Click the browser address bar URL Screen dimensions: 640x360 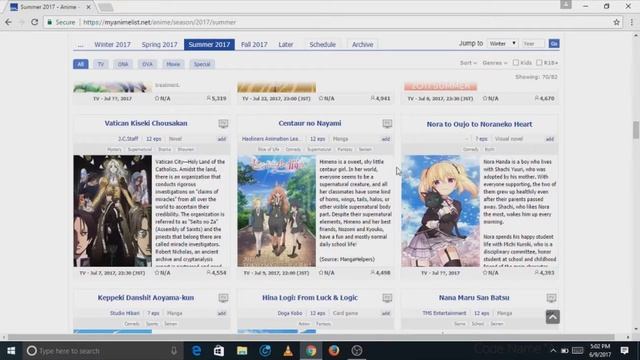159,22
